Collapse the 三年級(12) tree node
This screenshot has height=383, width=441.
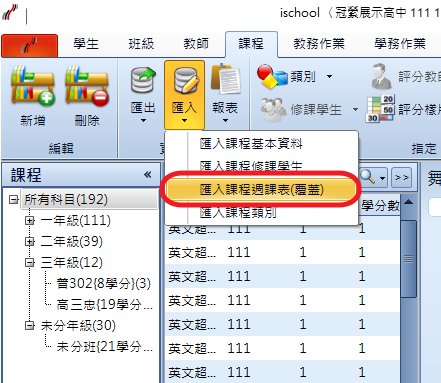[30, 262]
